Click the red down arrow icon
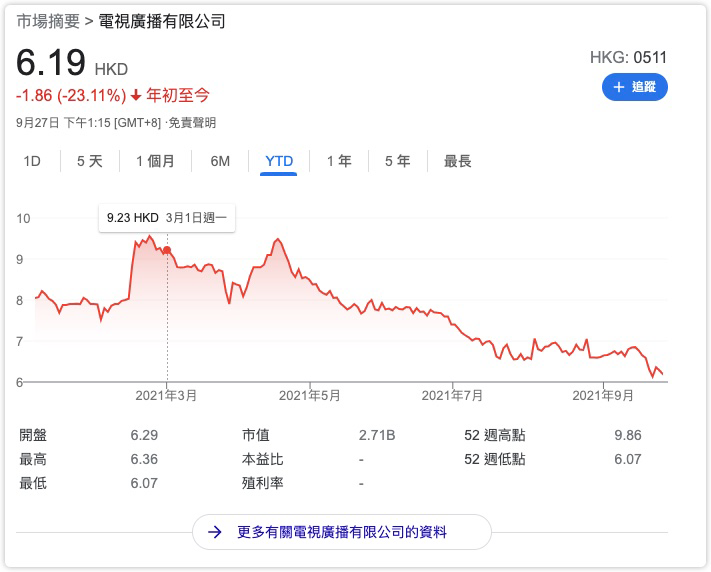This screenshot has width=711, height=572. (x=136, y=95)
